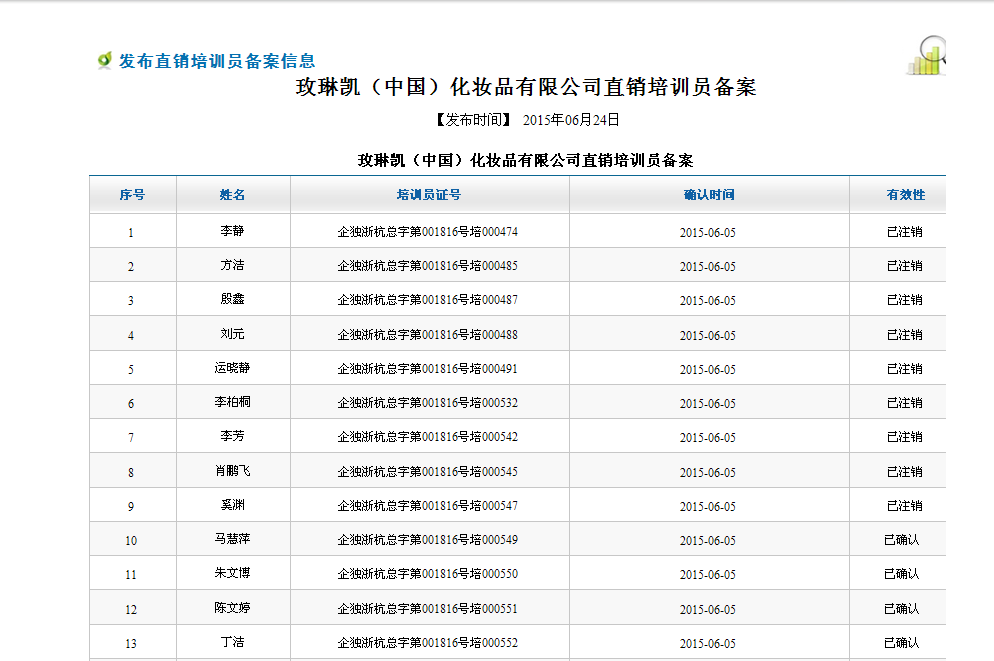Click the certificate number ending in 000552
This screenshot has height=661, width=994.
(428, 643)
